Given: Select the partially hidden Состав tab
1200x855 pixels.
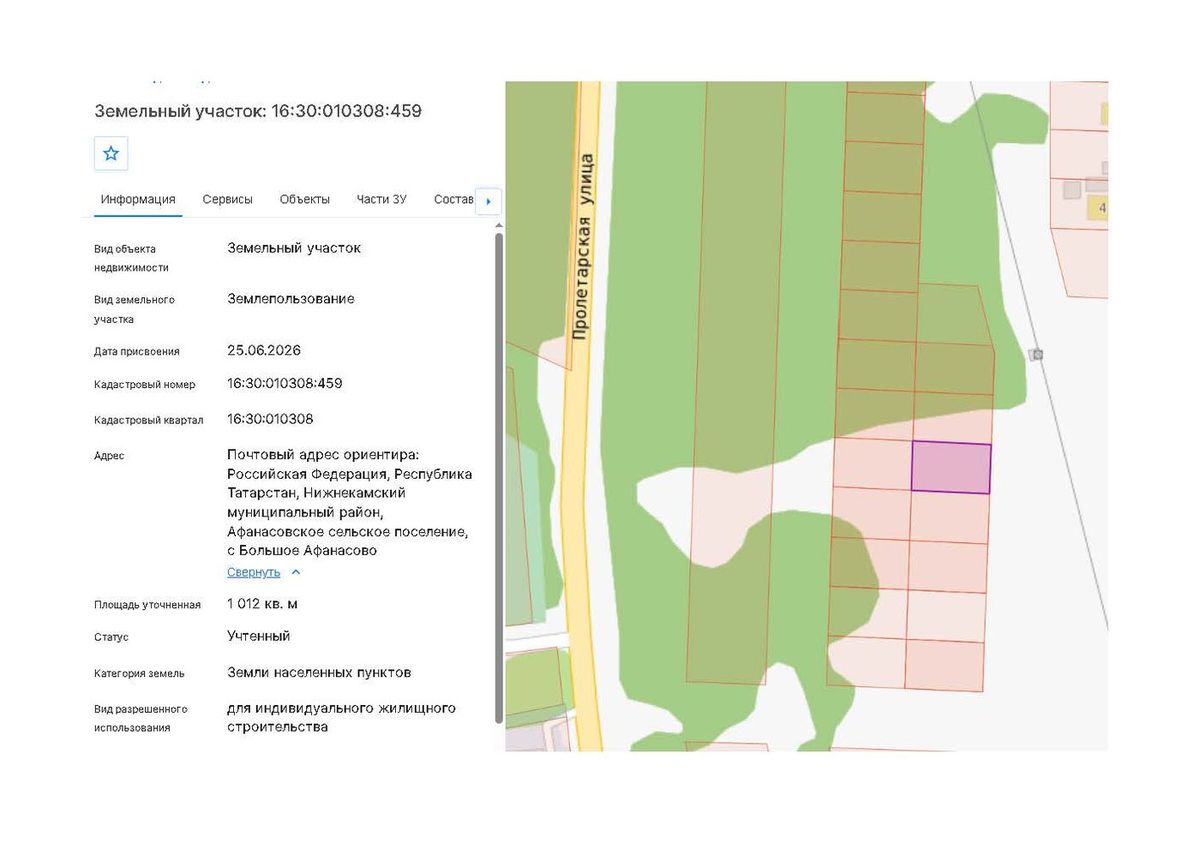Looking at the screenshot, I should coord(453,199).
